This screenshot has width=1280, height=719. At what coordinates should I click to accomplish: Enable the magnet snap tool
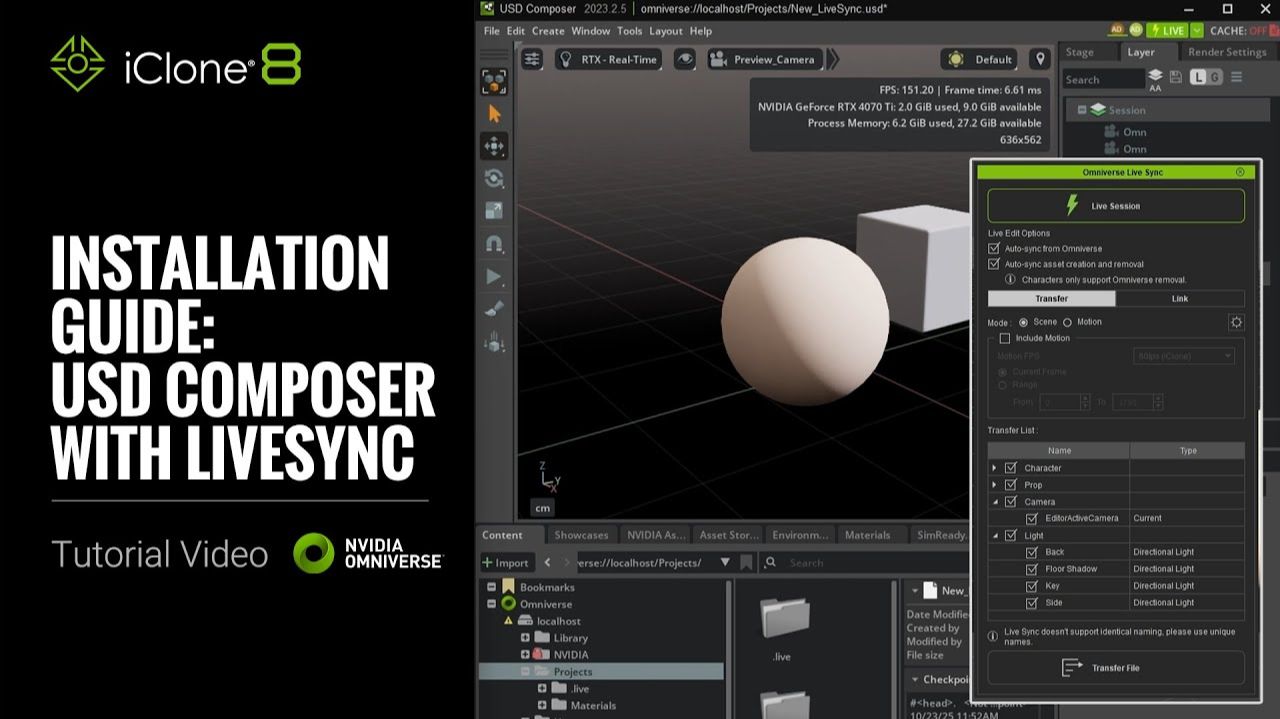coord(494,243)
